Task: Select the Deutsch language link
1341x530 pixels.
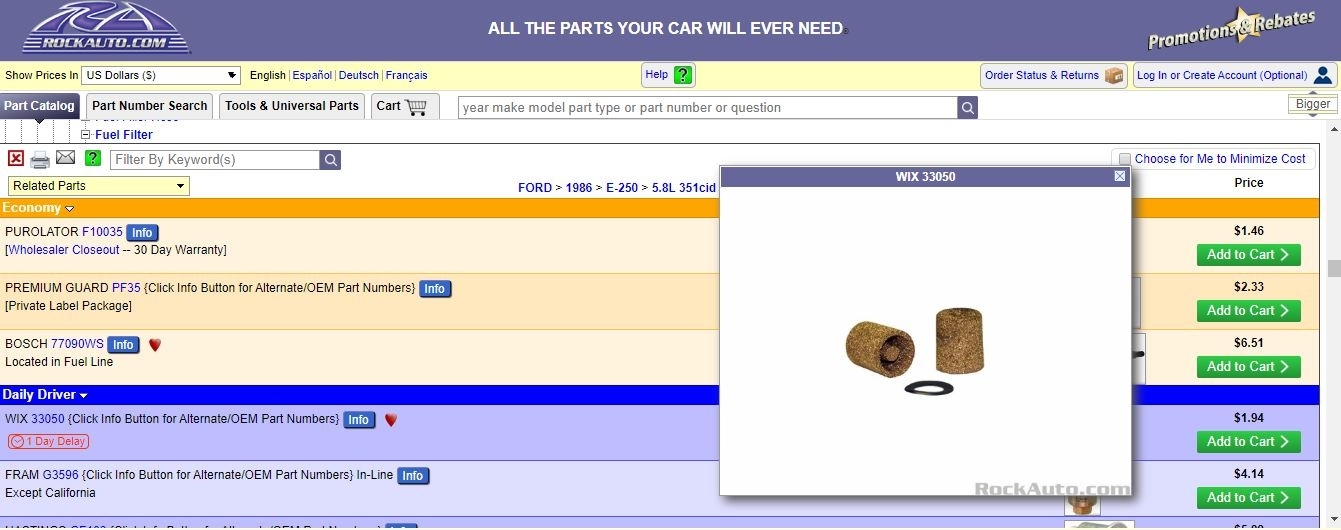Action: pos(359,75)
